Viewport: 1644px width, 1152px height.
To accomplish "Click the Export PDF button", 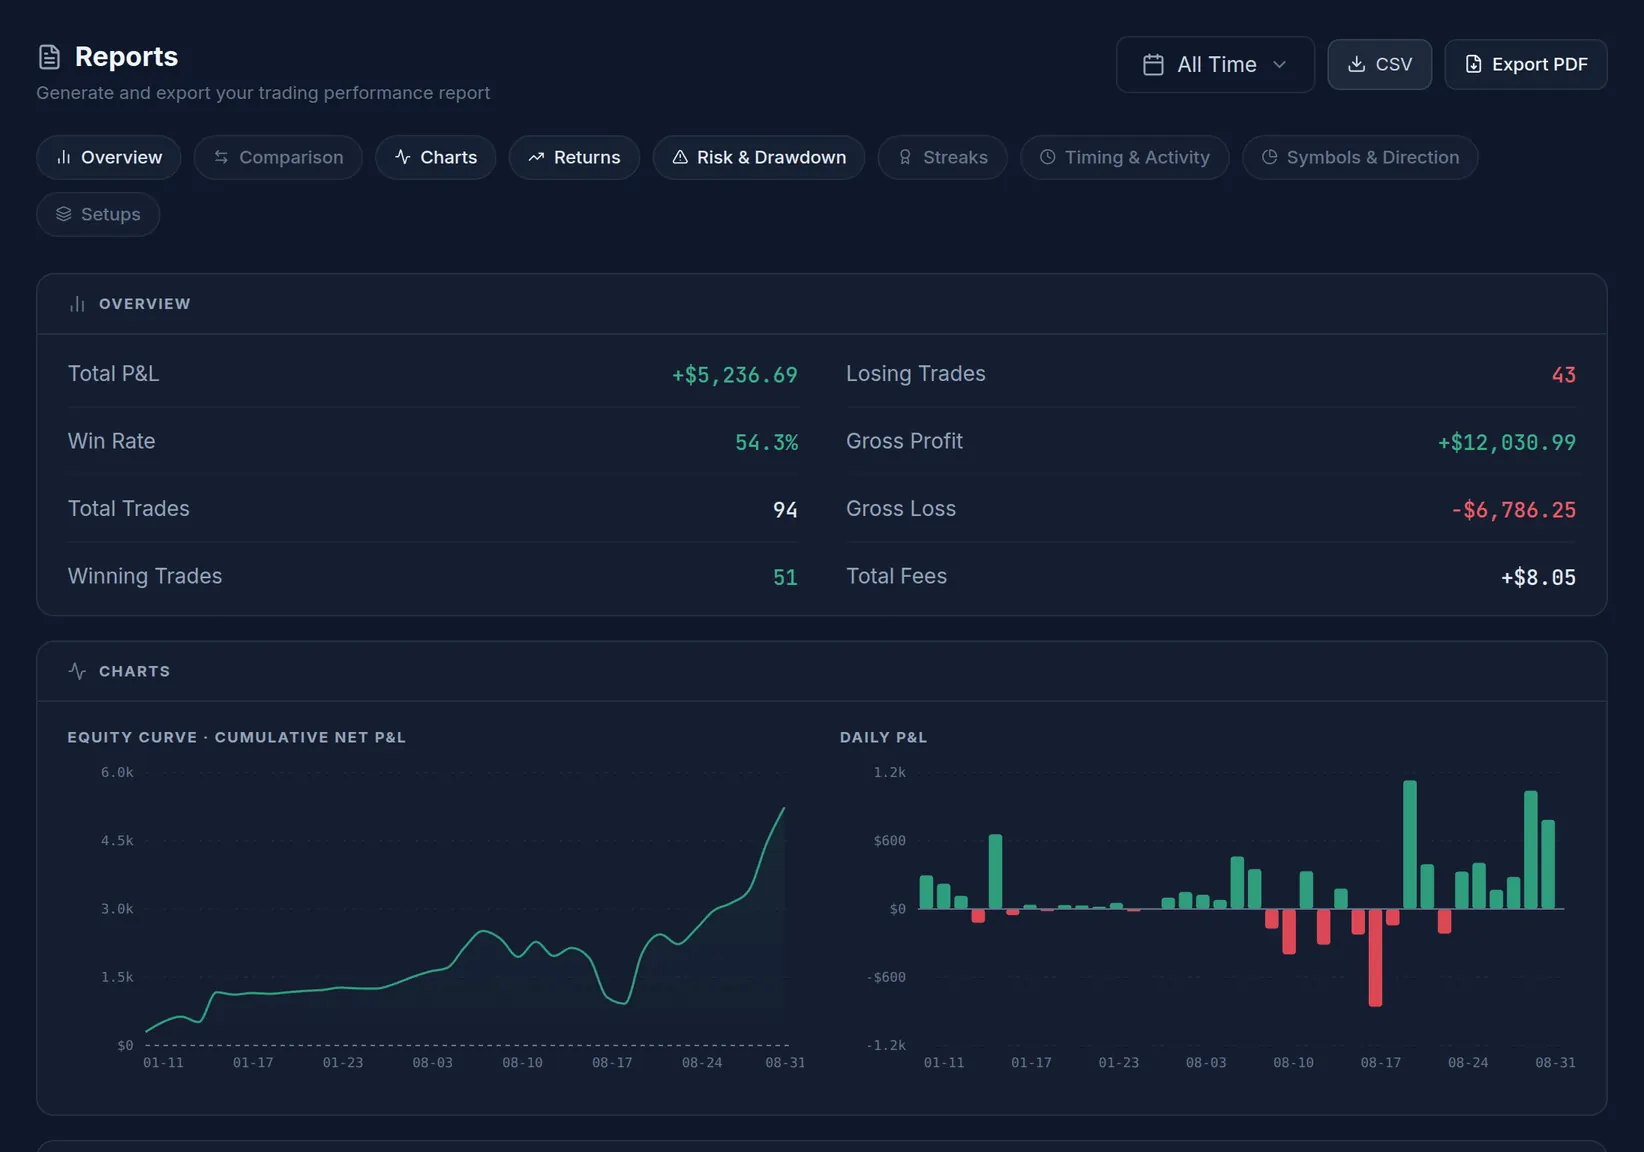I will pyautogui.click(x=1525, y=64).
